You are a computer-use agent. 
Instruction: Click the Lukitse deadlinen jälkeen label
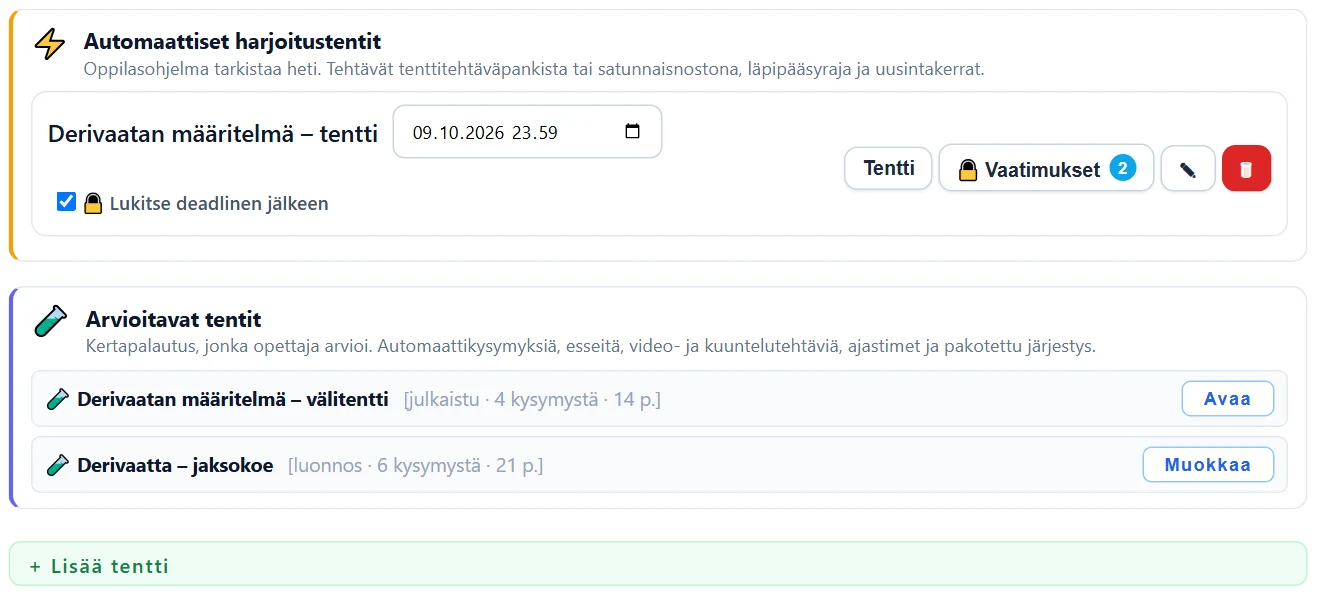(x=219, y=203)
